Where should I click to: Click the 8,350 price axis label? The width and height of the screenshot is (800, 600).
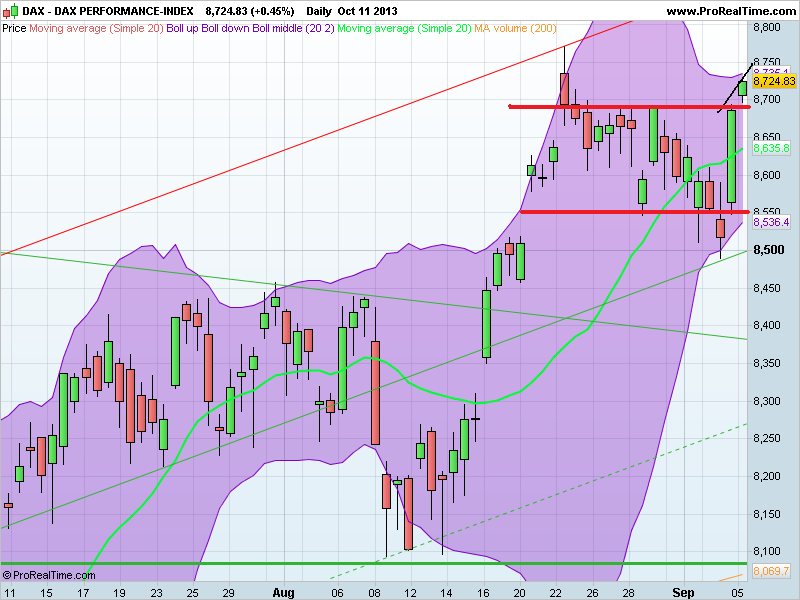coord(767,363)
